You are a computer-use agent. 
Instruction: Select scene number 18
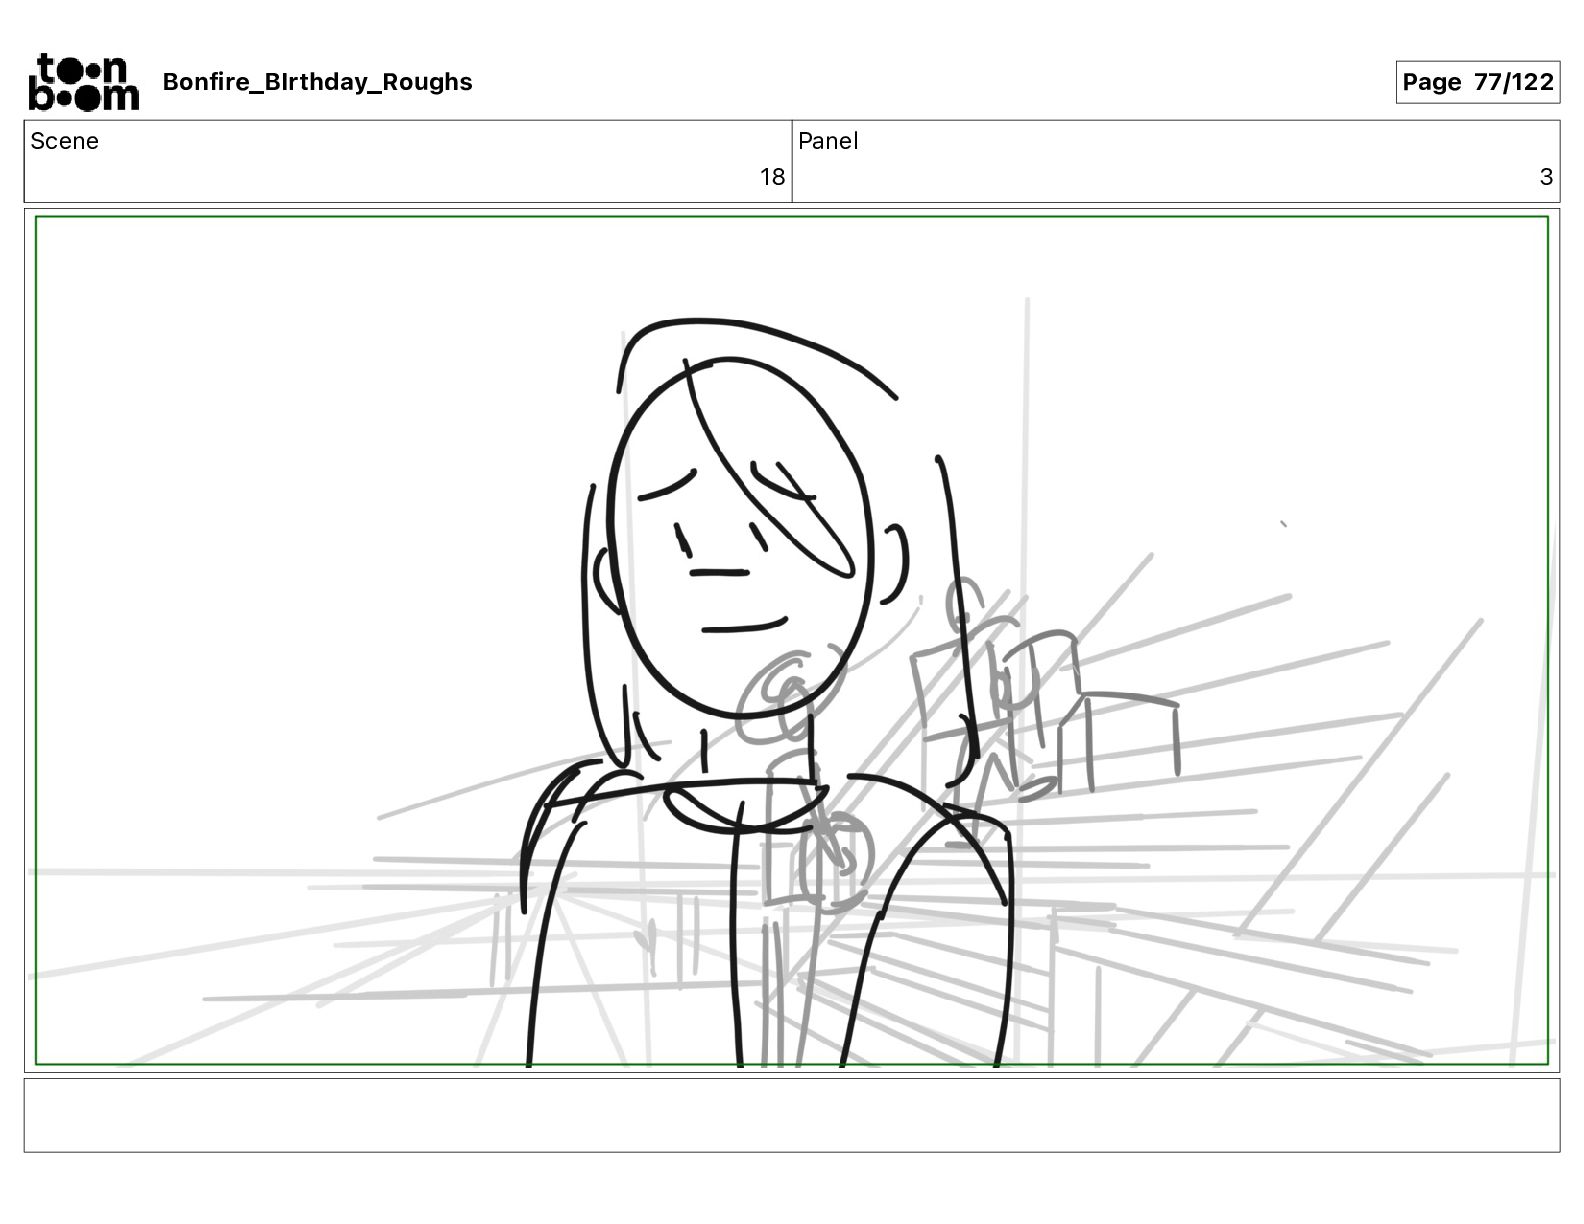pyautogui.click(x=772, y=177)
